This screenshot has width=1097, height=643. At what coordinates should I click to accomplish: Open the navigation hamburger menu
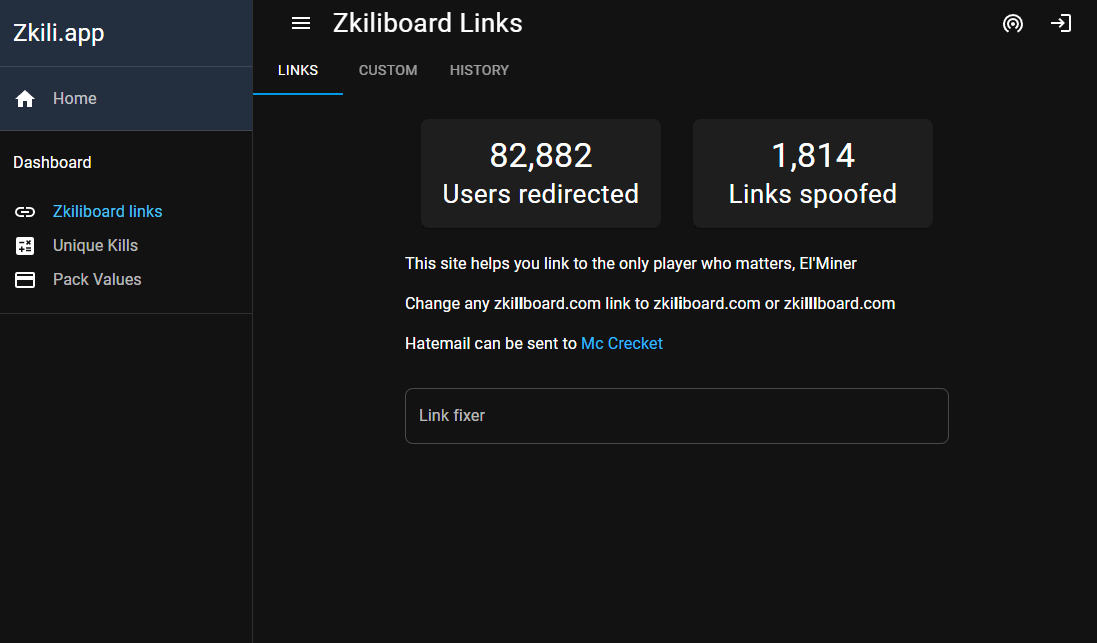pos(300,23)
